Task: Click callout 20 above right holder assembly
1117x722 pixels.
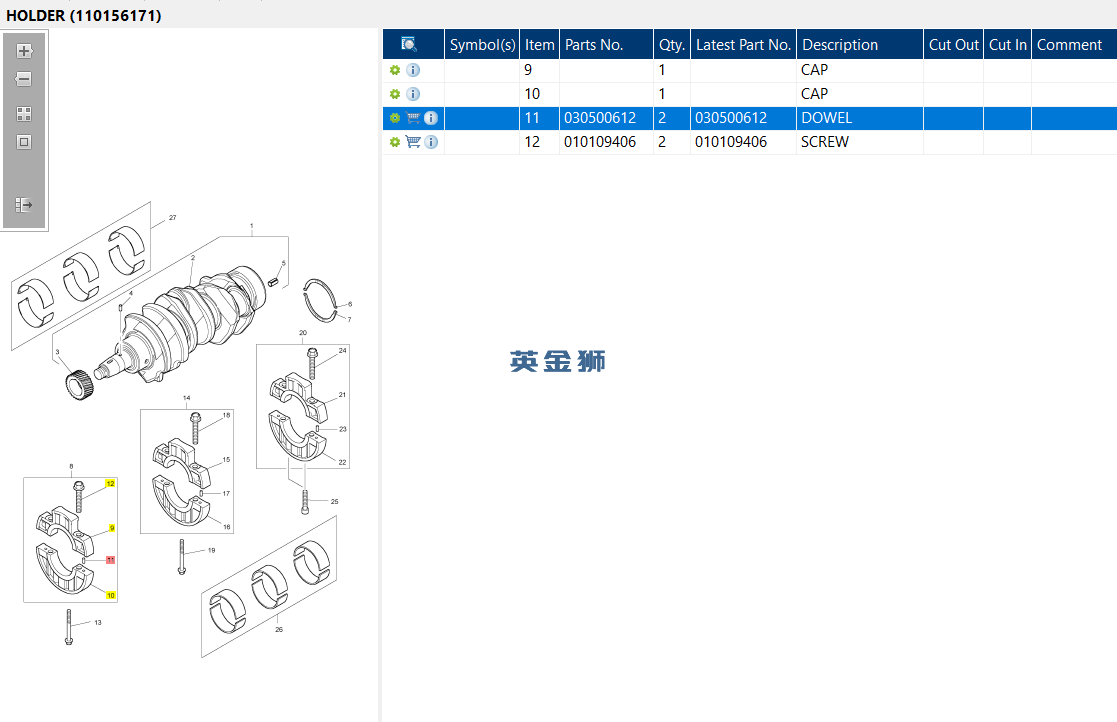Action: 303,333
